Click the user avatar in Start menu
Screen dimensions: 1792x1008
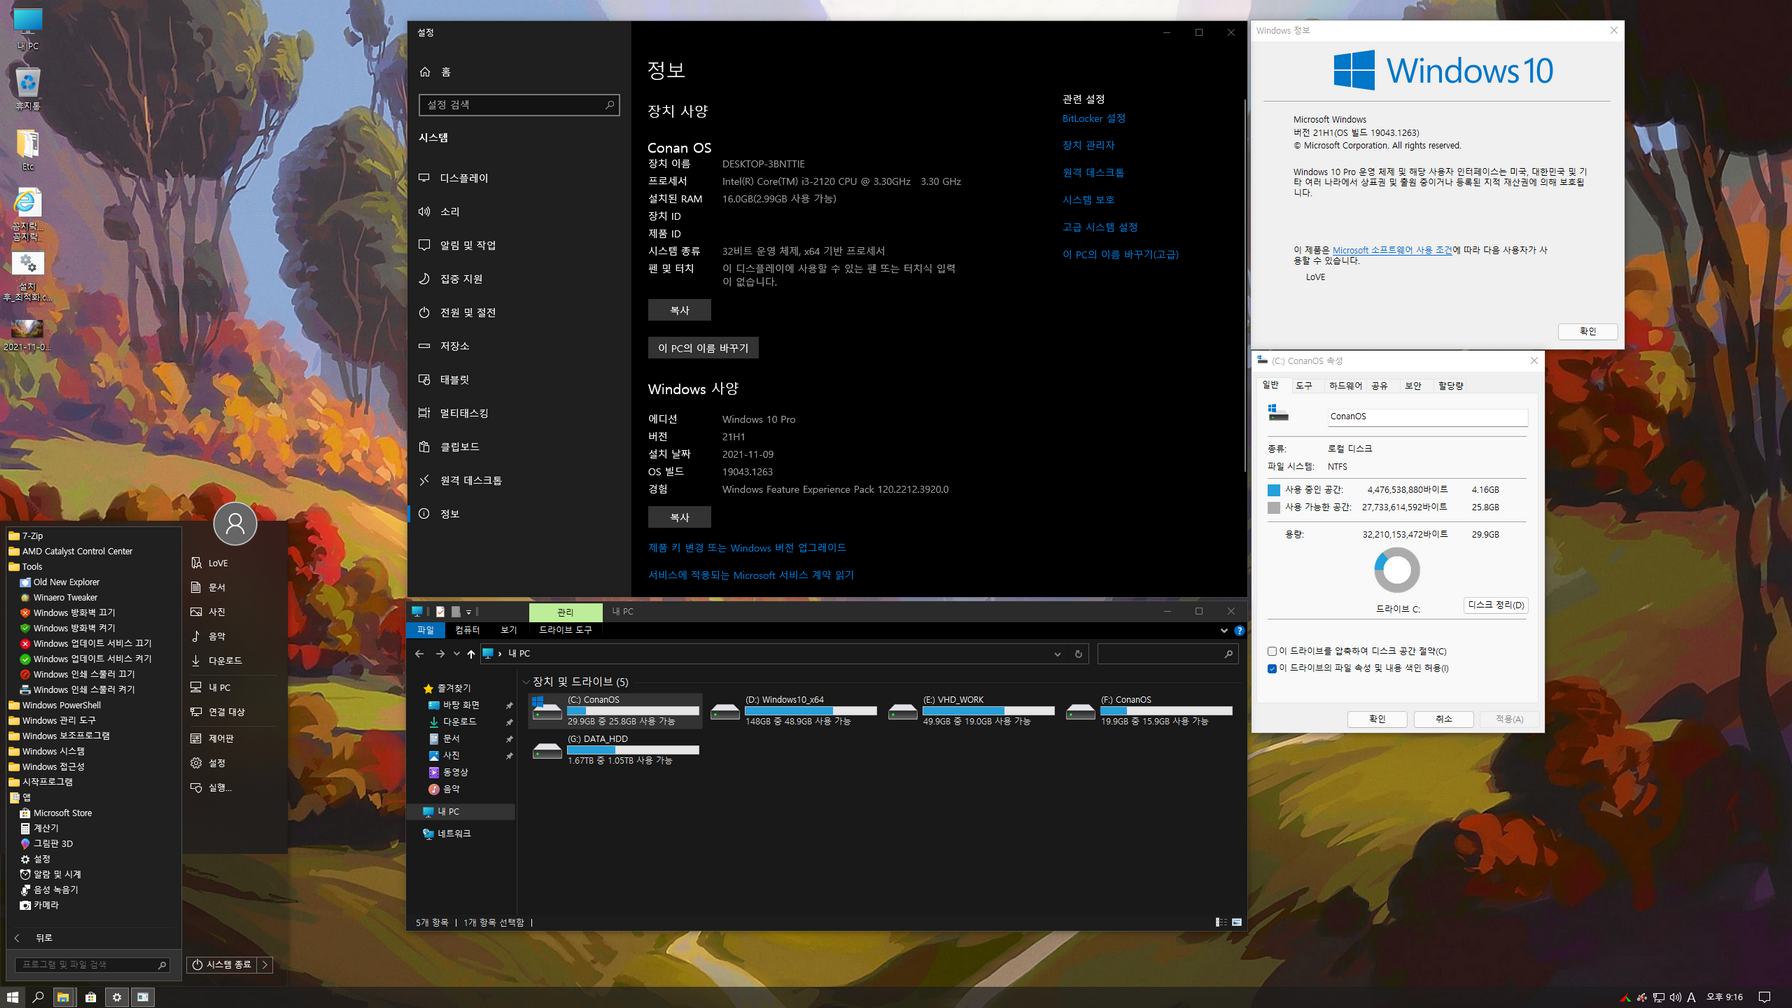(235, 523)
